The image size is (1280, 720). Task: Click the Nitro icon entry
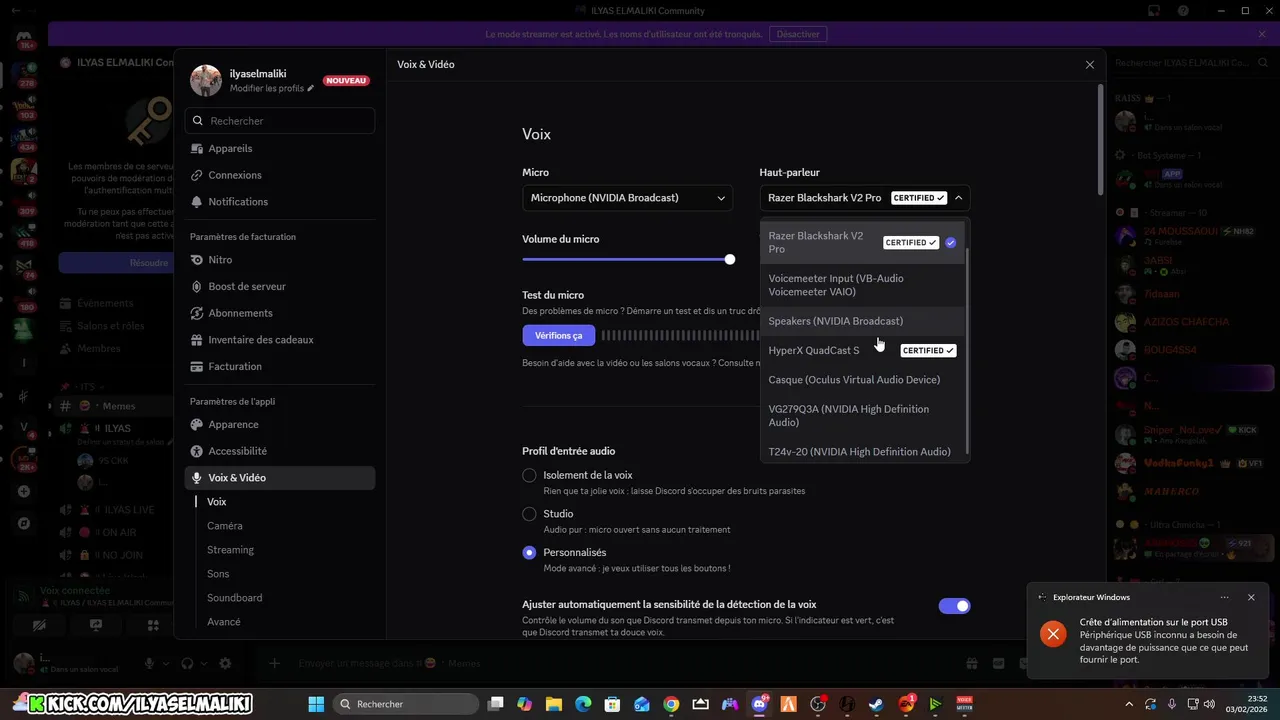(x=197, y=260)
